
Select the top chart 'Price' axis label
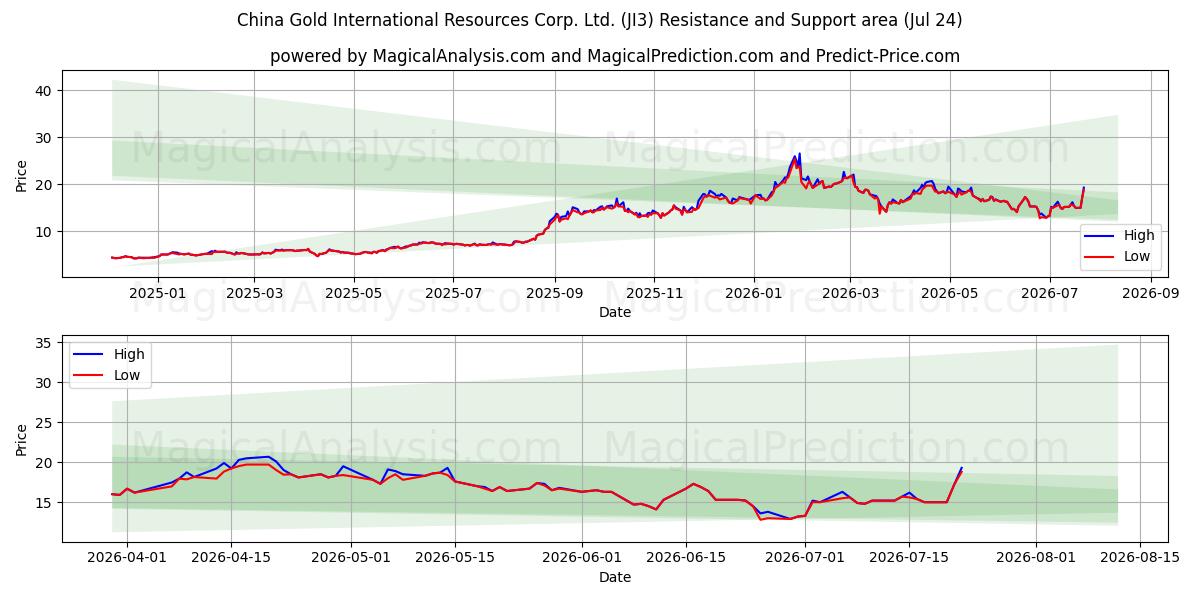tap(22, 174)
